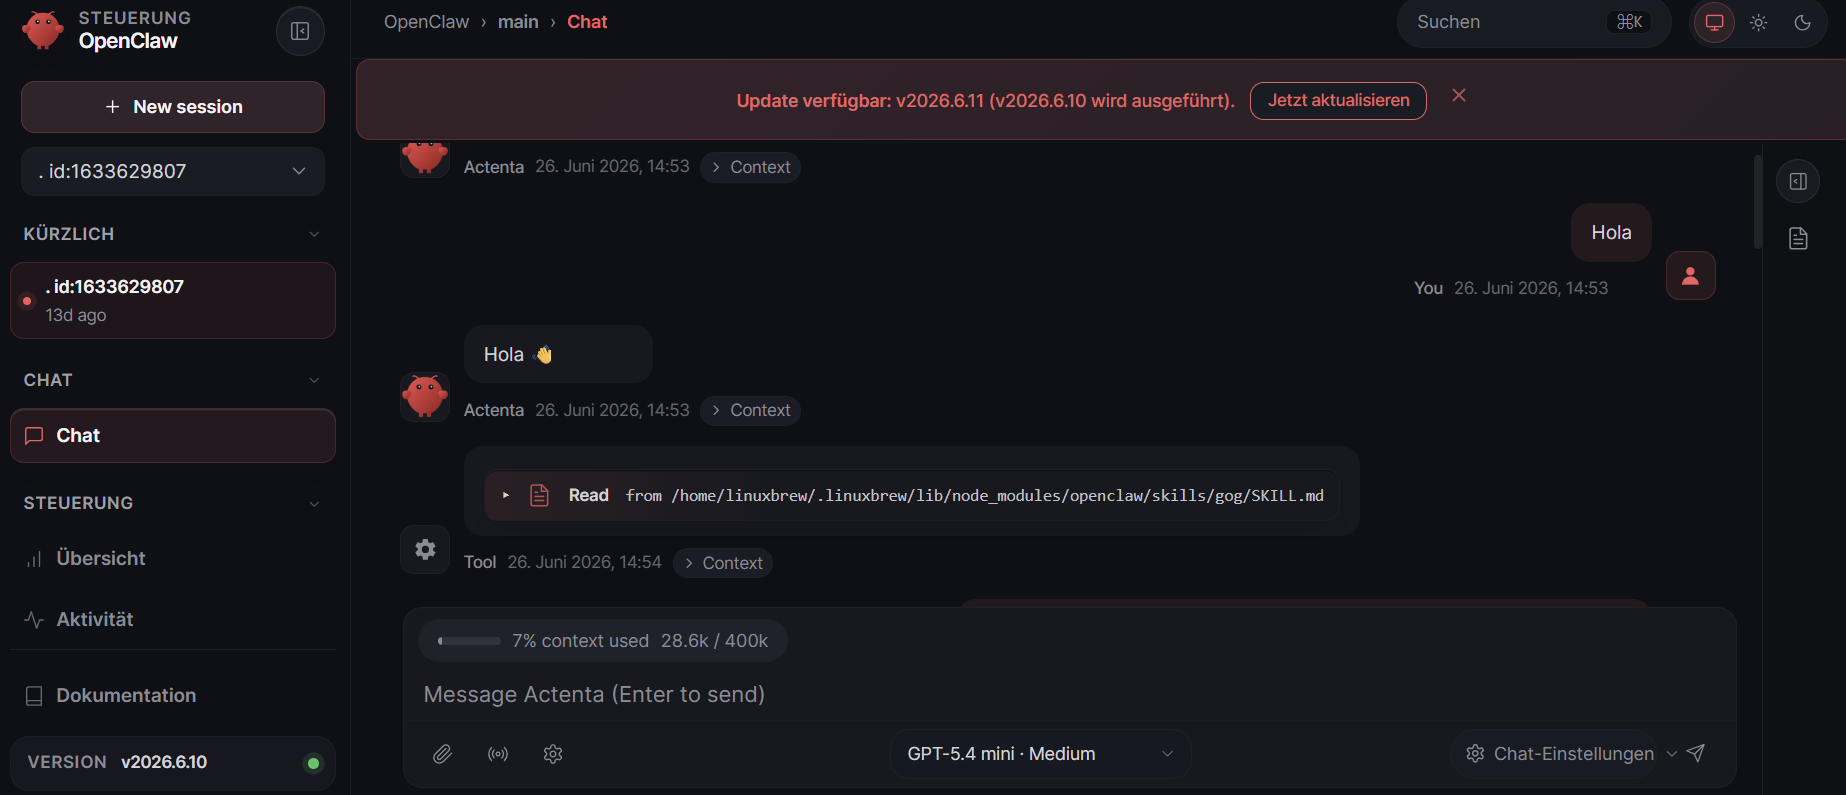Open GPT-5.4 mini · Medium model dropdown
The image size is (1846, 795).
pos(1040,754)
